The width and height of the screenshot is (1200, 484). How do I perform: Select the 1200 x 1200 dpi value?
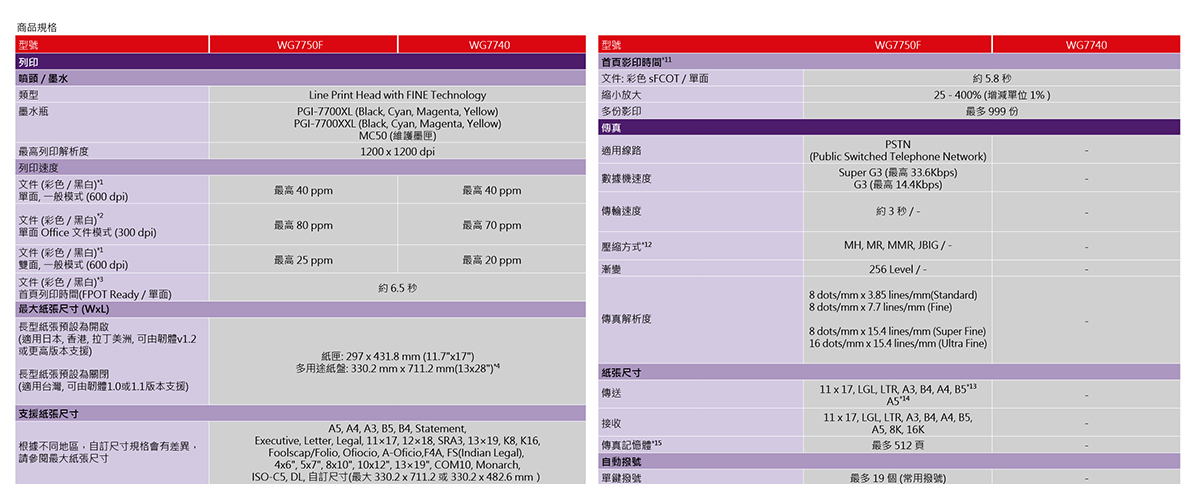coord(397,152)
